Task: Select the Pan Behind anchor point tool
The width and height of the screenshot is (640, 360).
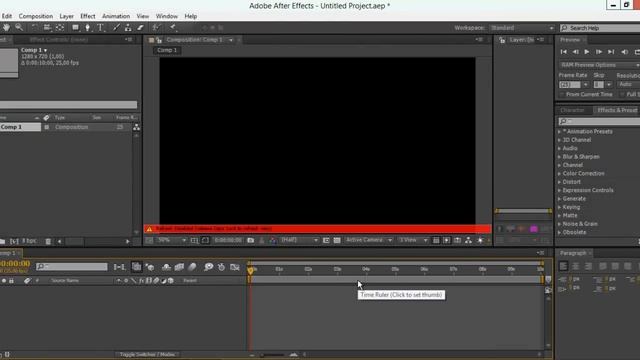Action: tap(60, 27)
